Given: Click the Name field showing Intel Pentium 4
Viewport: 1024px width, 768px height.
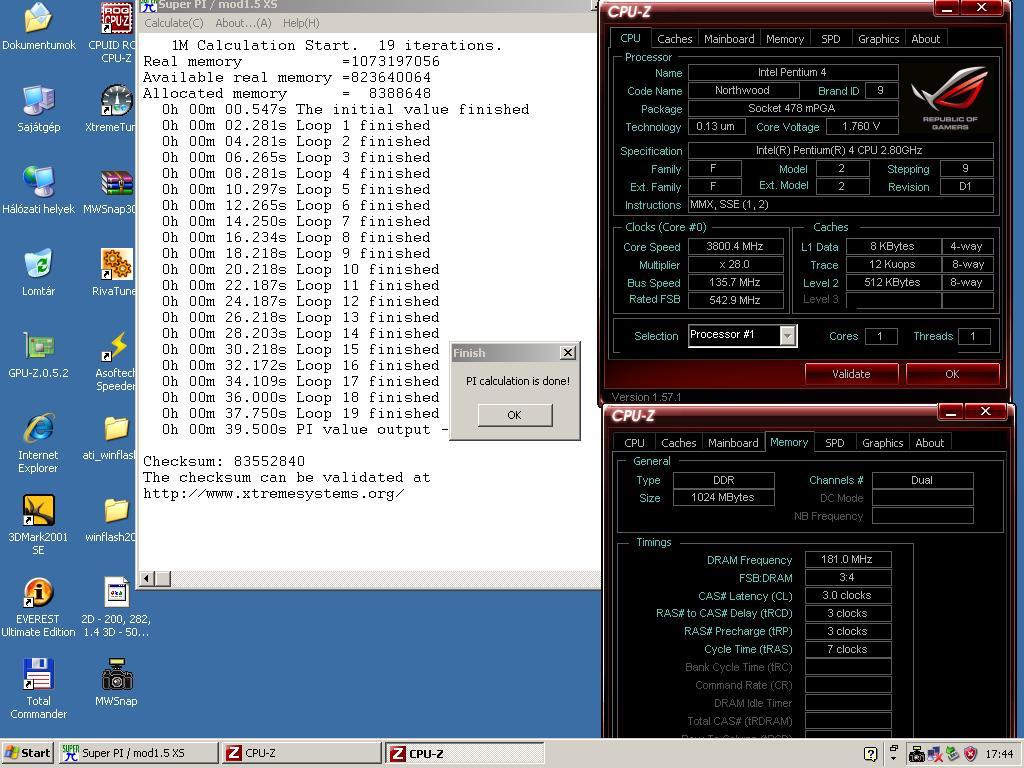Looking at the screenshot, I should coord(792,72).
